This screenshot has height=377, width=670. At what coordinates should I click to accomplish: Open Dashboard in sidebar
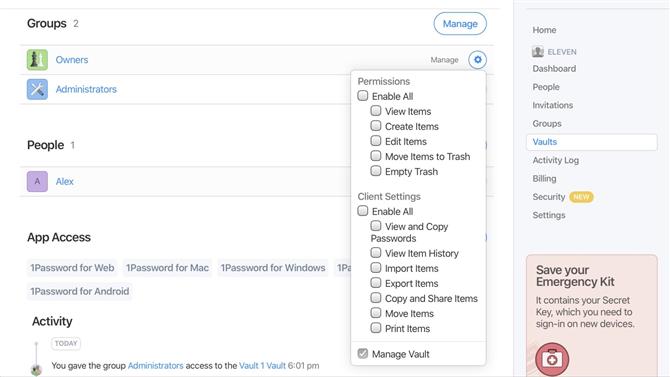pos(554,68)
